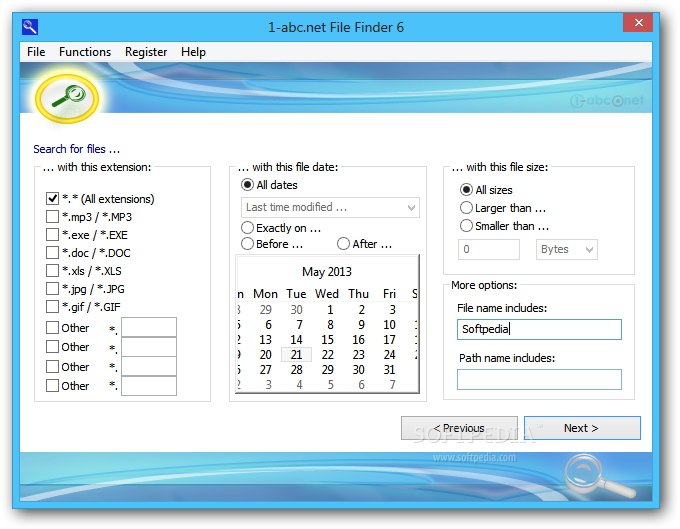Open the Help menu

pyautogui.click(x=193, y=52)
